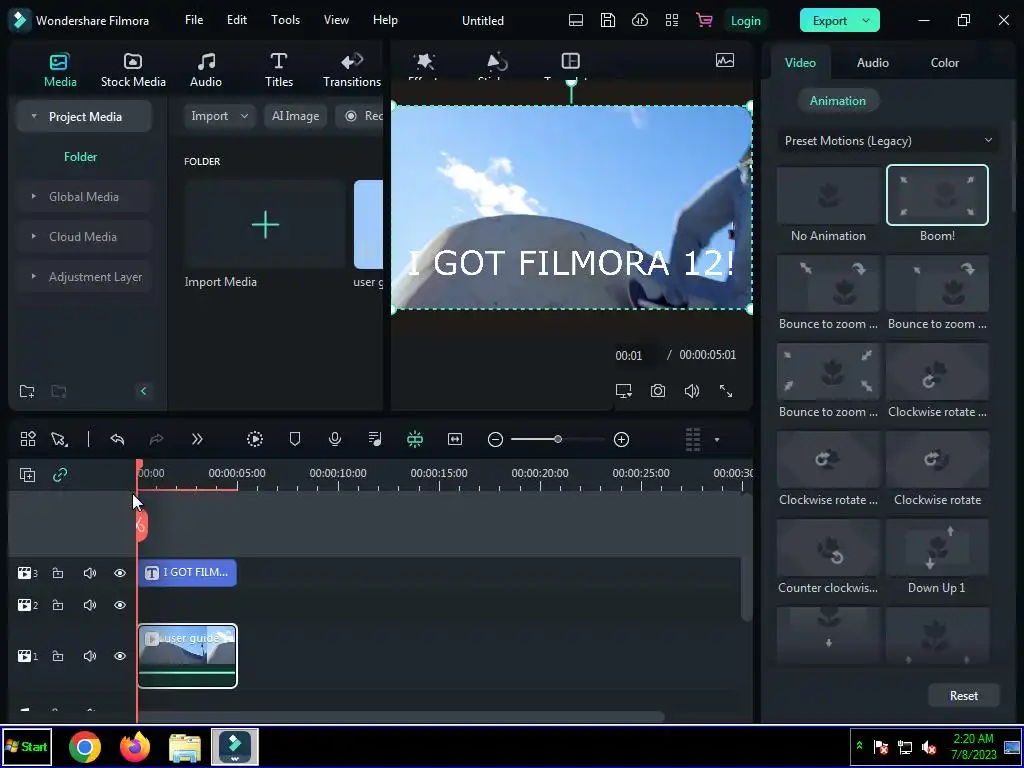The width and height of the screenshot is (1024, 768).
Task: Click the render preview icon
Action: 255,440
